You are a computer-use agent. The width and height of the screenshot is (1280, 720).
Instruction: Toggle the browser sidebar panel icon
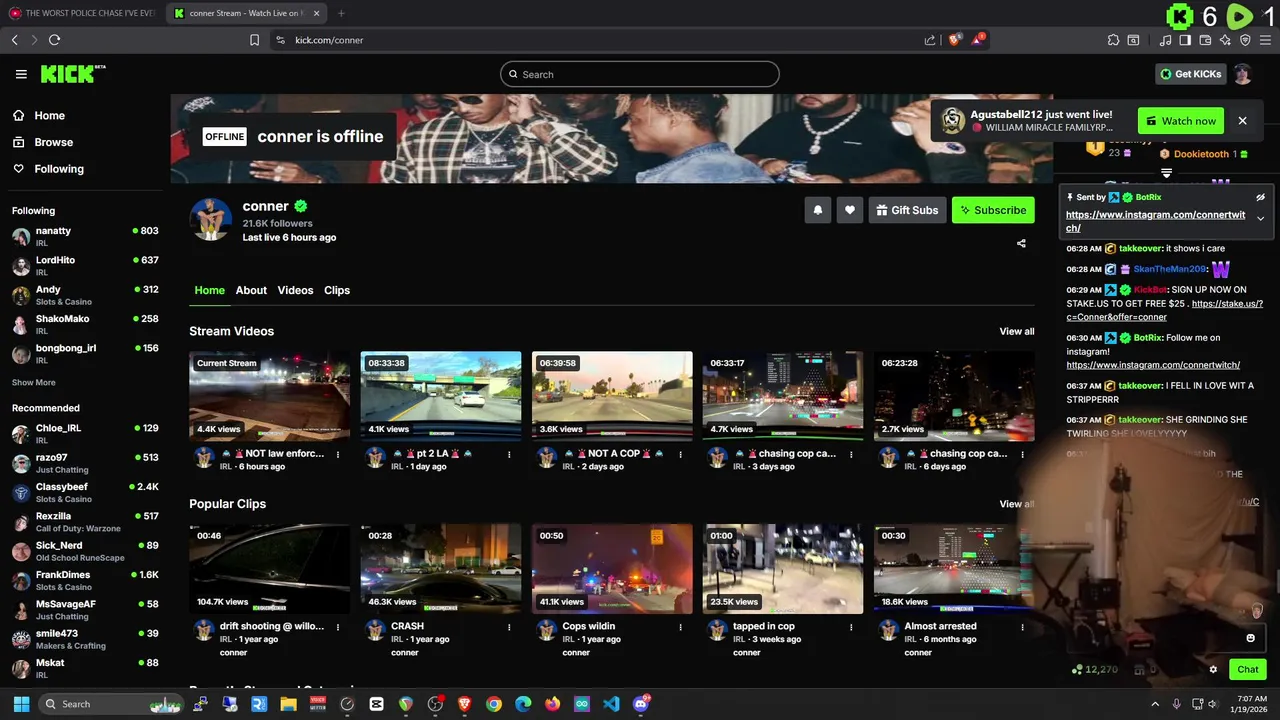pyautogui.click(x=1185, y=40)
